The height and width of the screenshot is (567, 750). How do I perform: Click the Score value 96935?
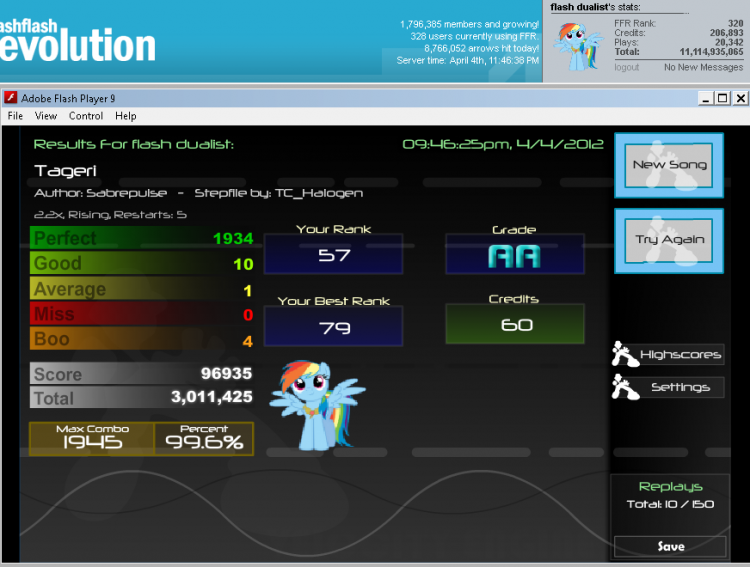[x=226, y=373]
